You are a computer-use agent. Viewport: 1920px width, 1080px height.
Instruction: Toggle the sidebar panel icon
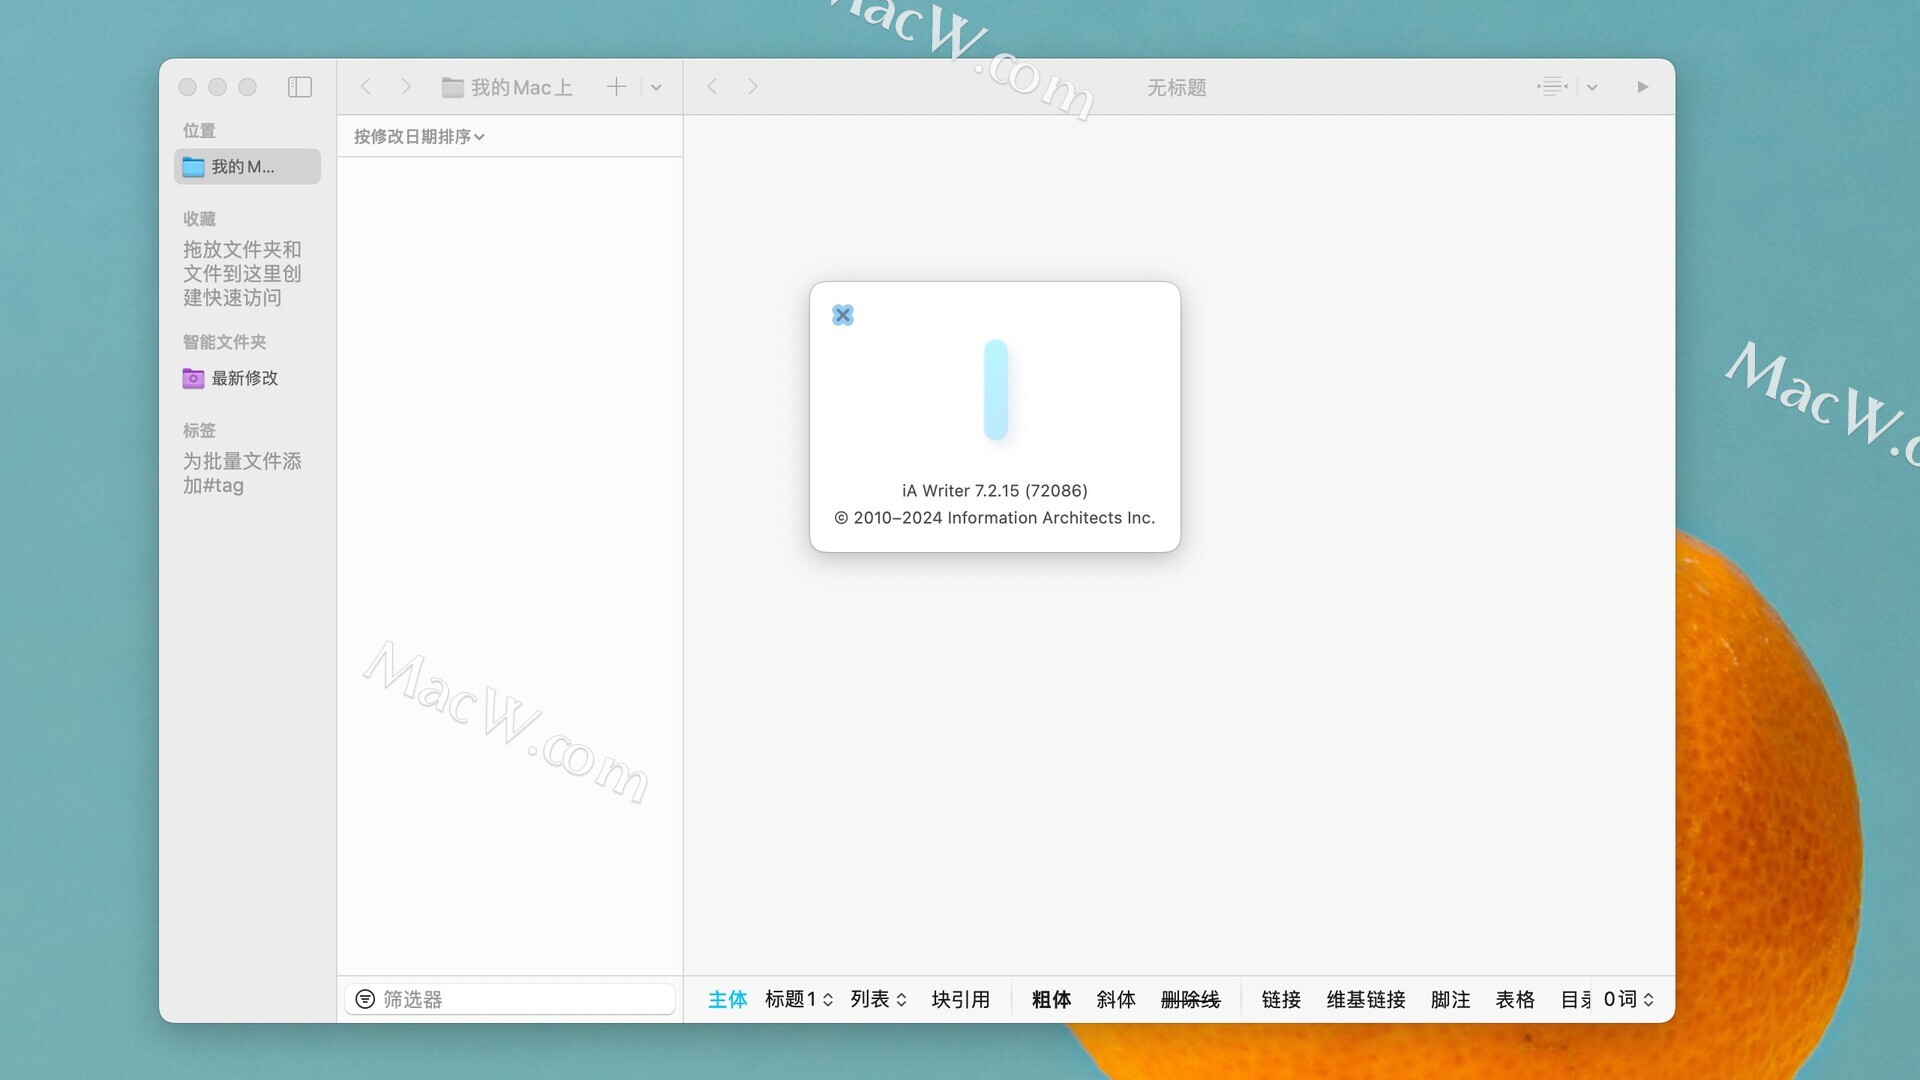click(300, 87)
